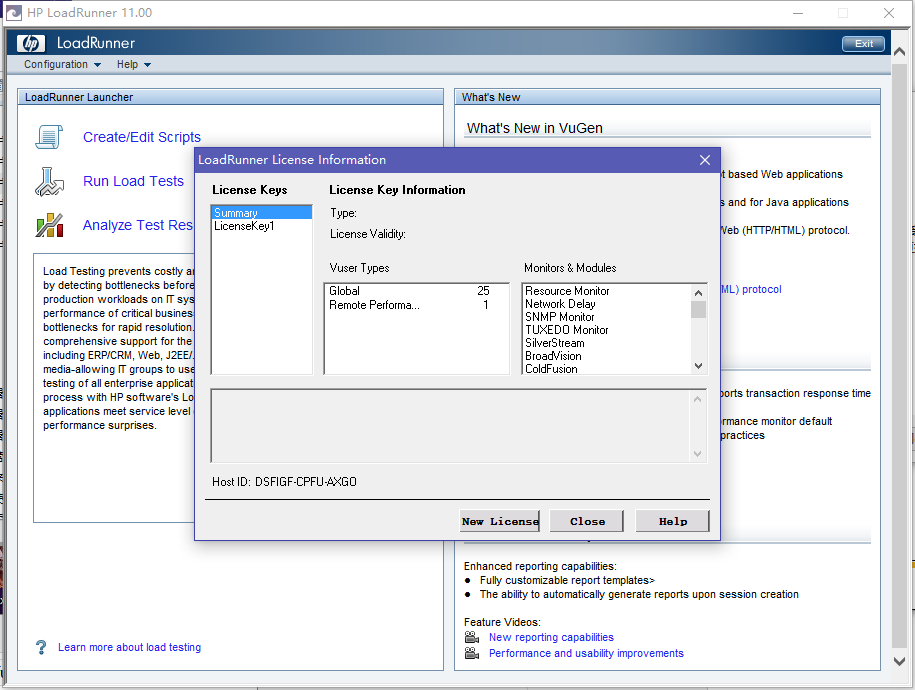Image resolution: width=915 pixels, height=690 pixels.
Task: Open the Analyze Test Results link
Action: point(138,225)
